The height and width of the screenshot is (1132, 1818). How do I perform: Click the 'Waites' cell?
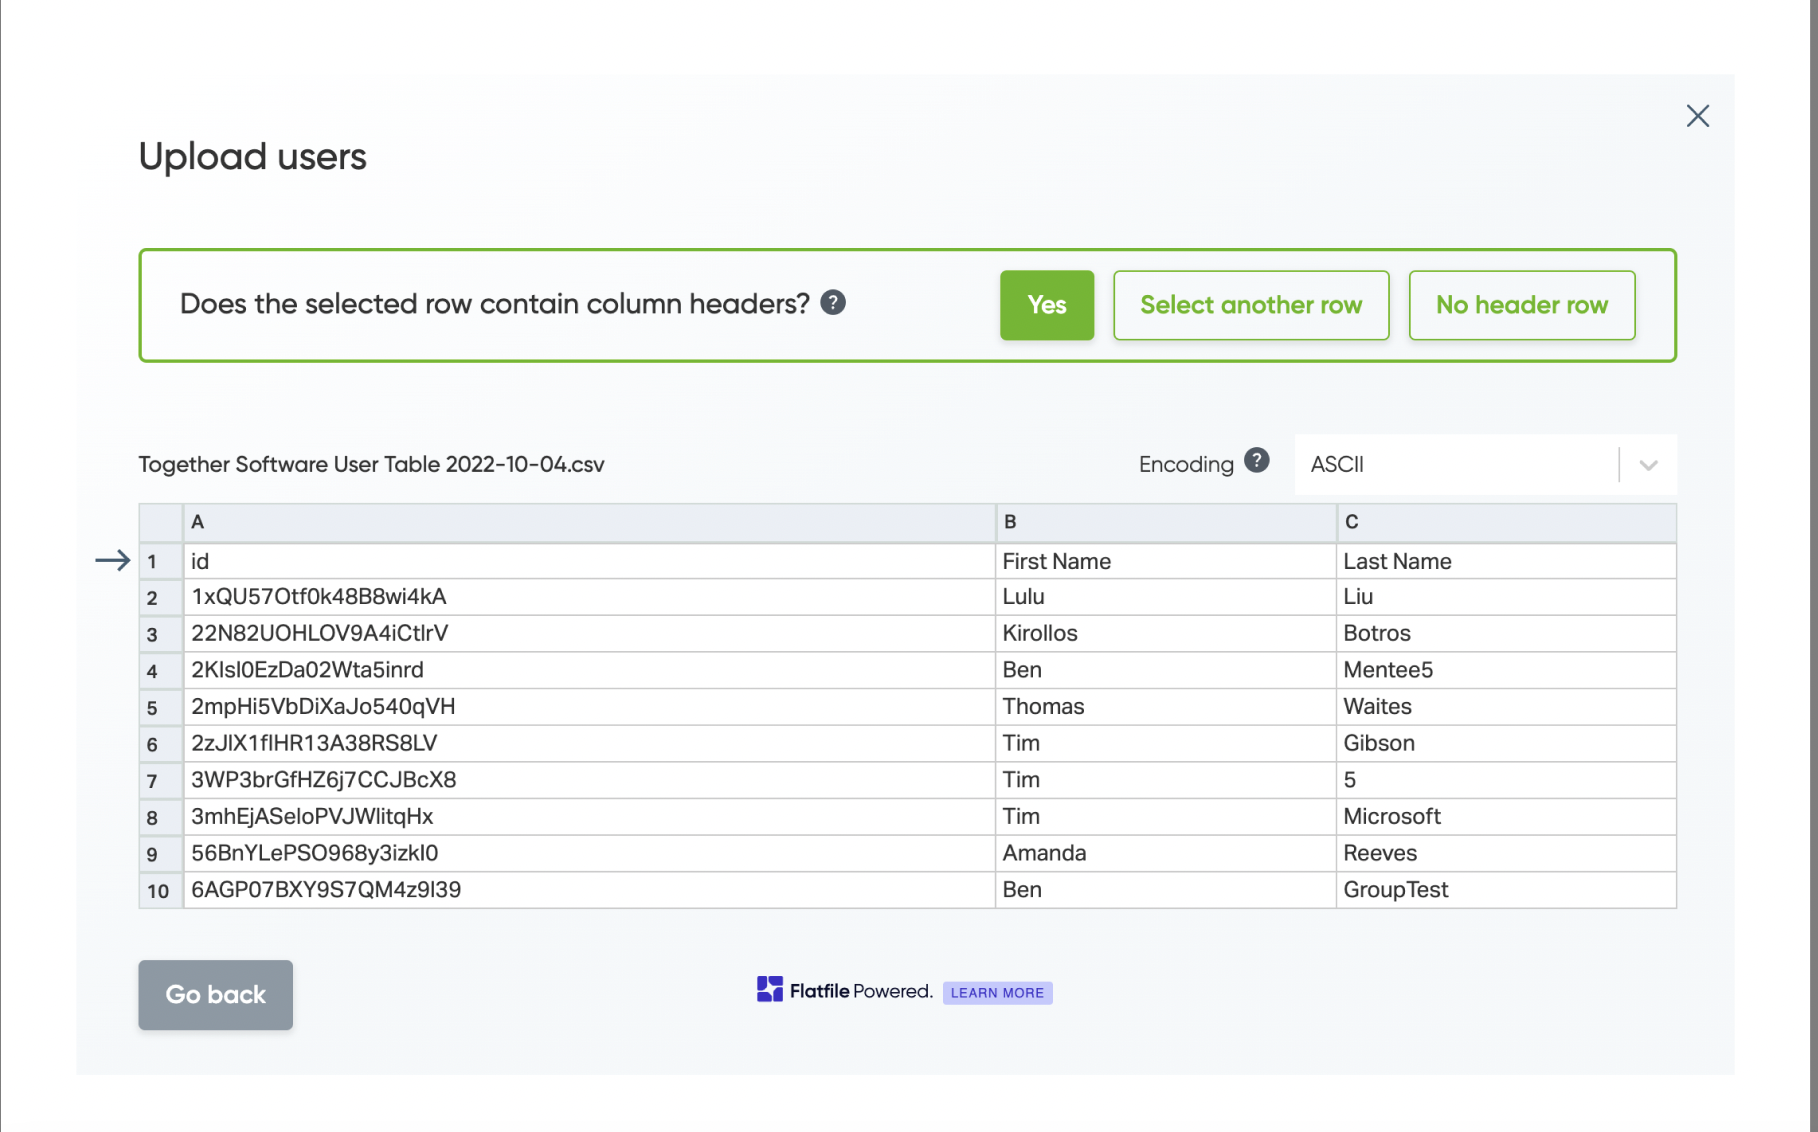point(1506,707)
